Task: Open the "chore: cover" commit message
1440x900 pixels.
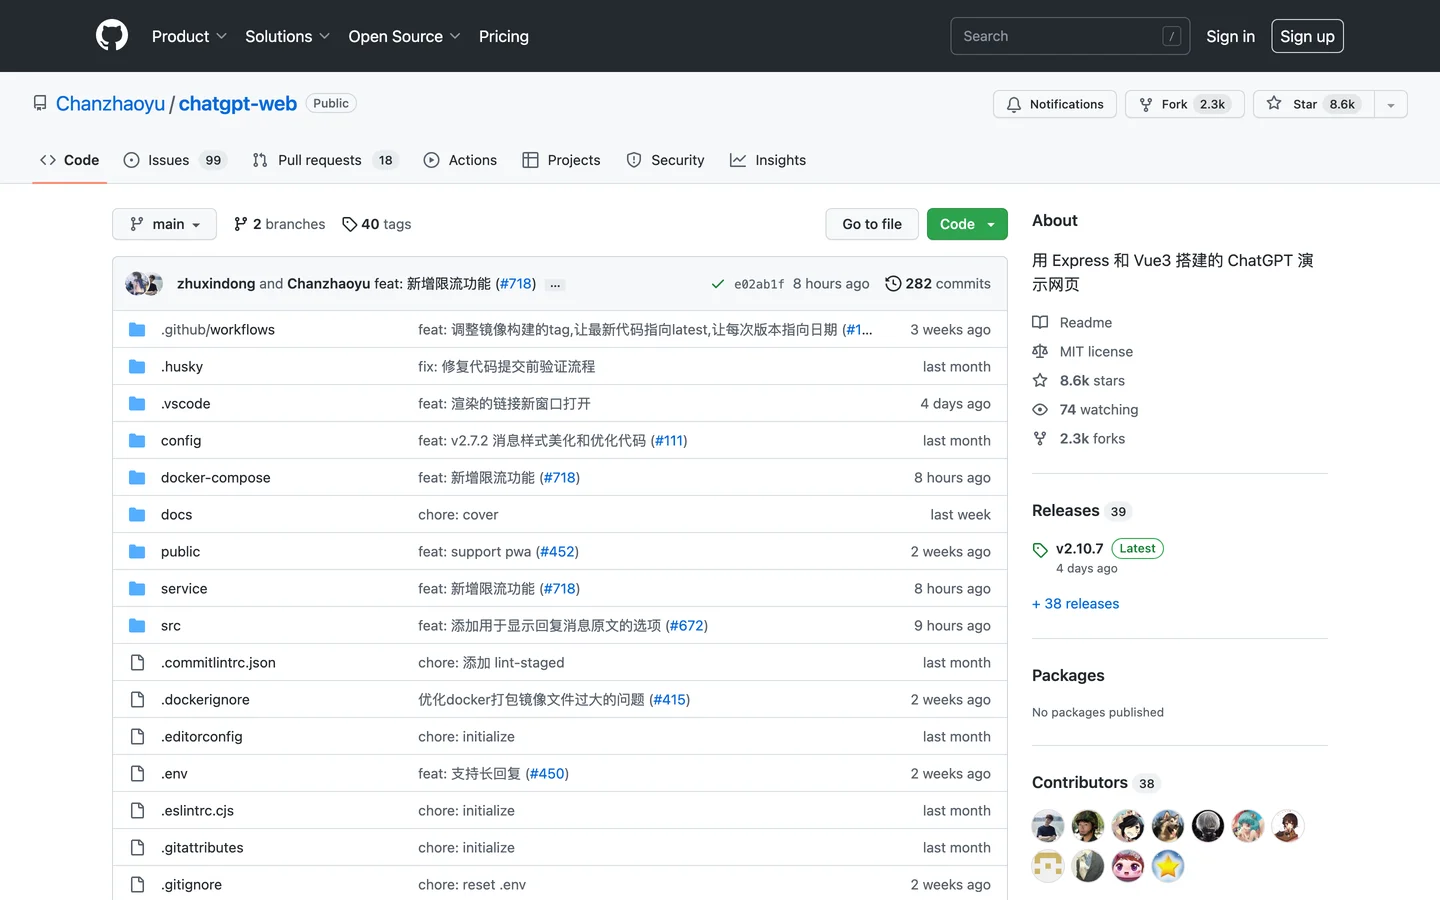Action: point(458,515)
